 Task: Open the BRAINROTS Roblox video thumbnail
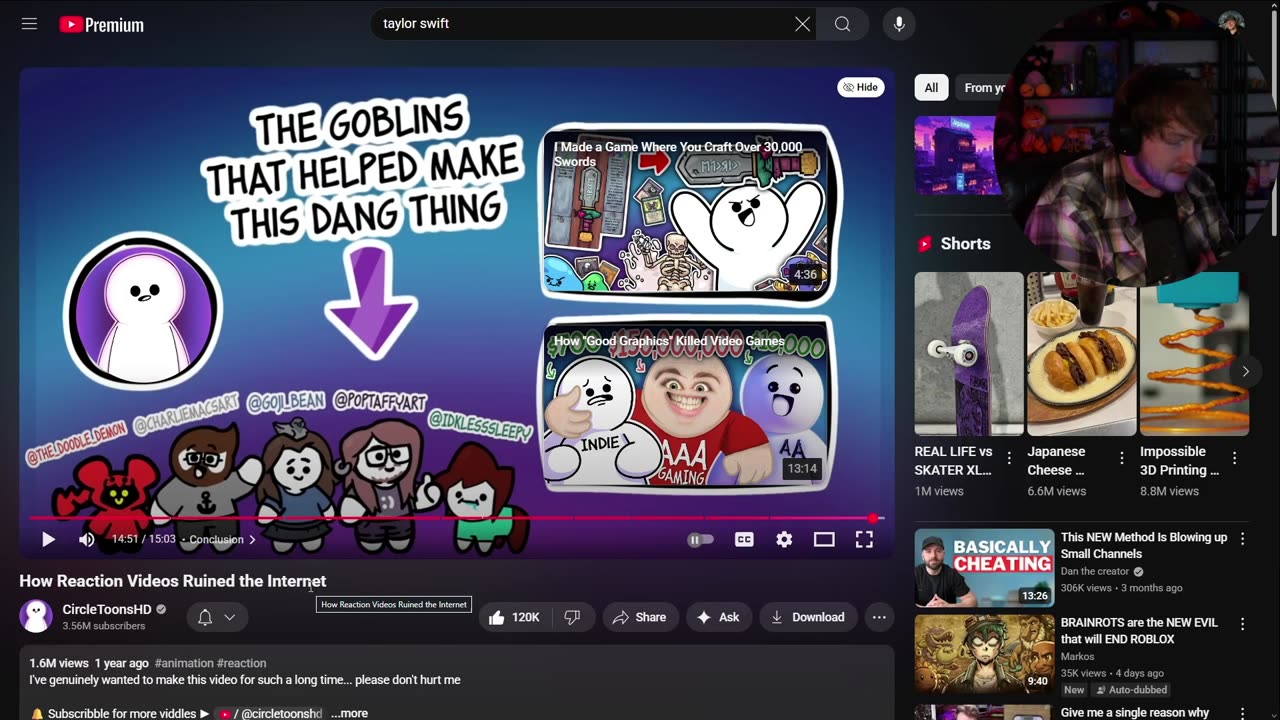[x=984, y=653]
